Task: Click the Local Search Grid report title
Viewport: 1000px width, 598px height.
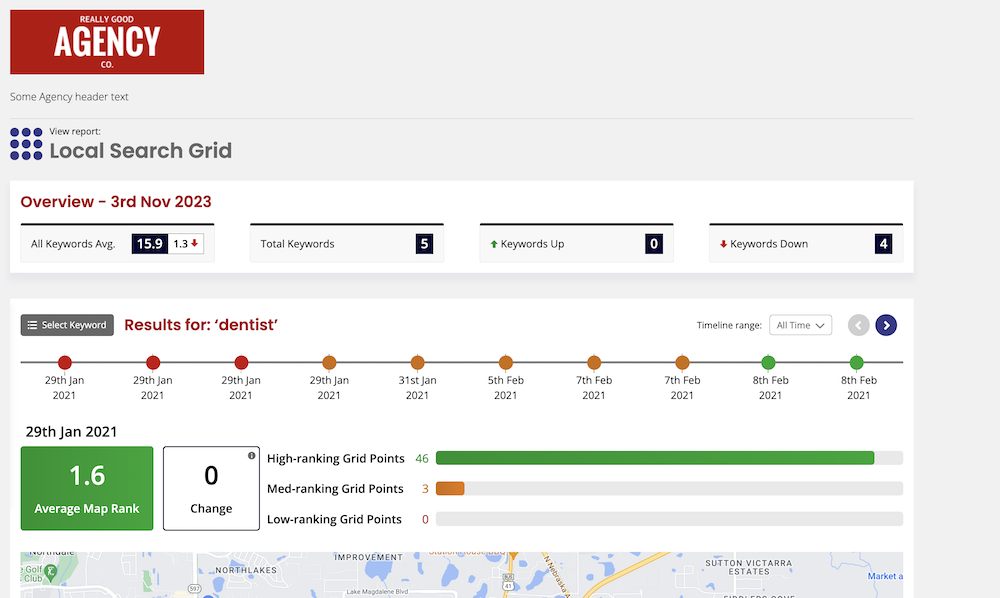Action: 141,151
